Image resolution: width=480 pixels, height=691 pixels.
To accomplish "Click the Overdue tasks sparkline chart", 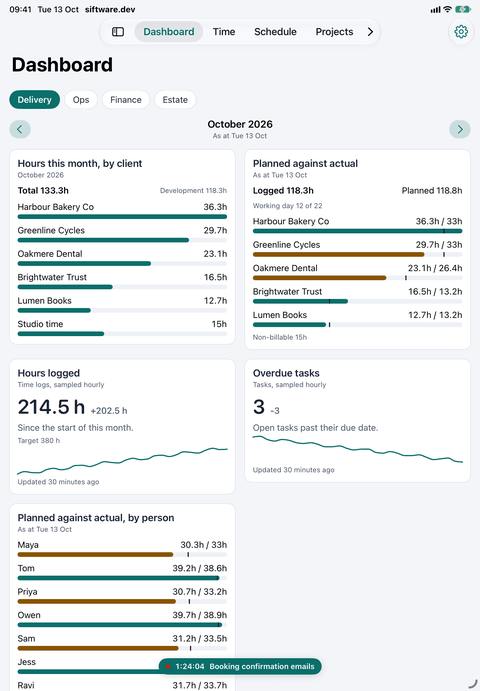I will click(x=357, y=449).
